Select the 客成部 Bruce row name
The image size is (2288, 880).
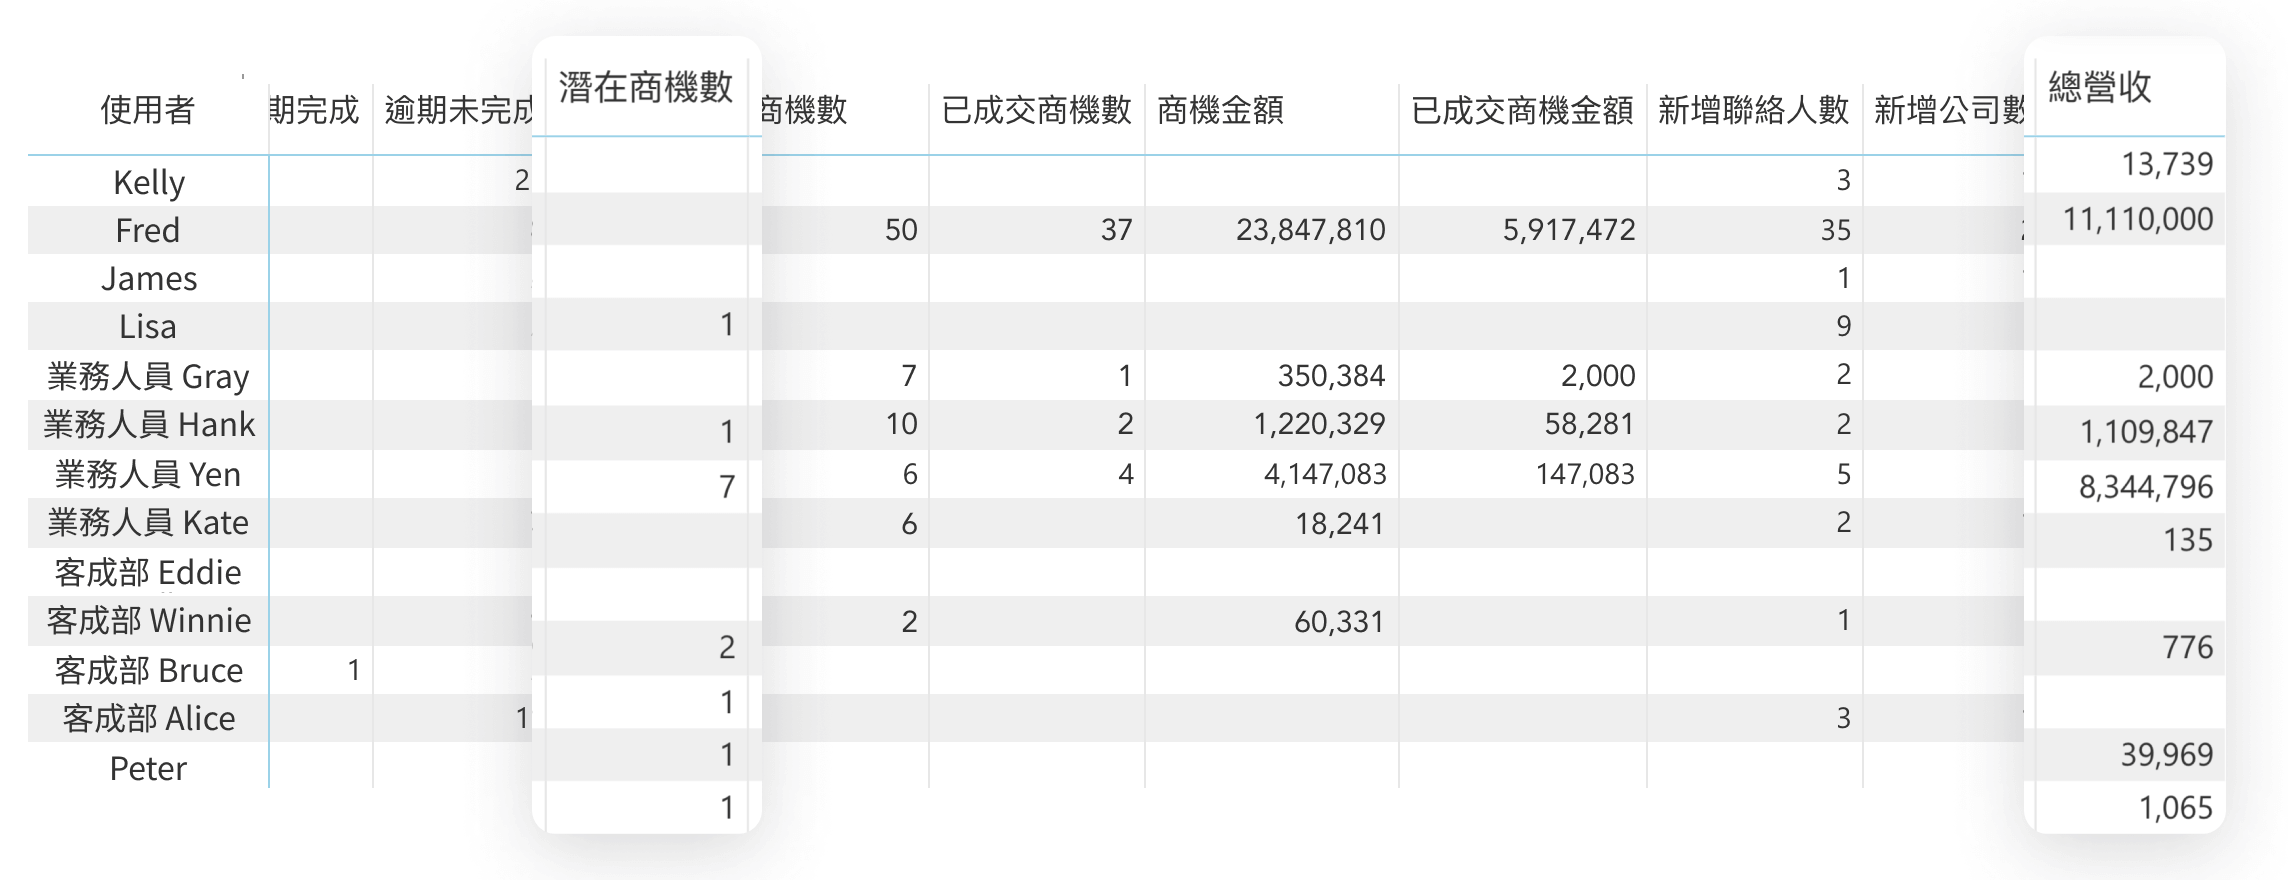tap(149, 670)
